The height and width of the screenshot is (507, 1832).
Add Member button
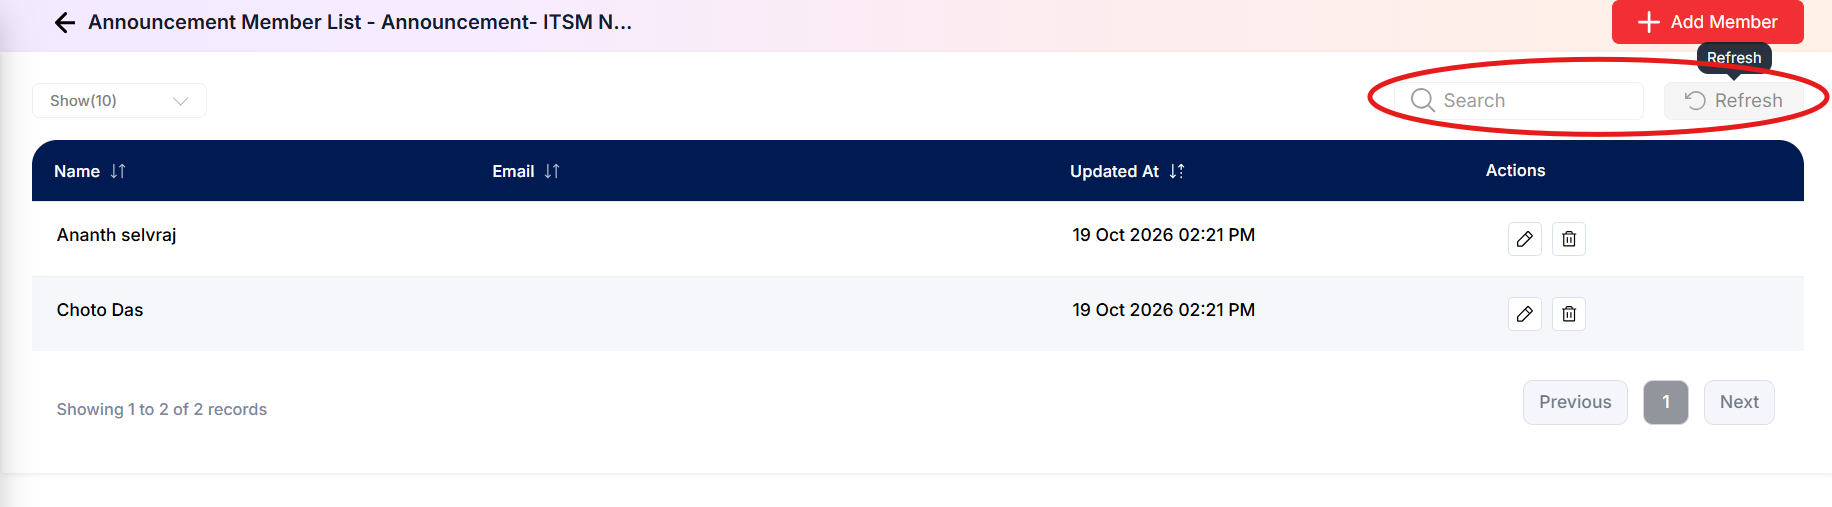point(1707,22)
